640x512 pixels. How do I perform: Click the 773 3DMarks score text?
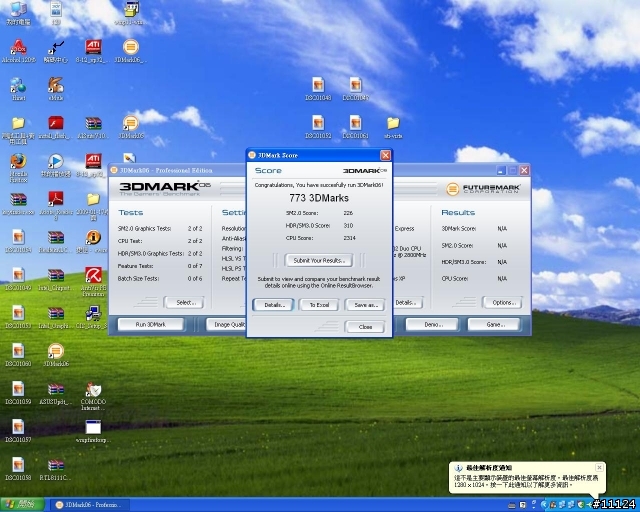[x=319, y=198]
